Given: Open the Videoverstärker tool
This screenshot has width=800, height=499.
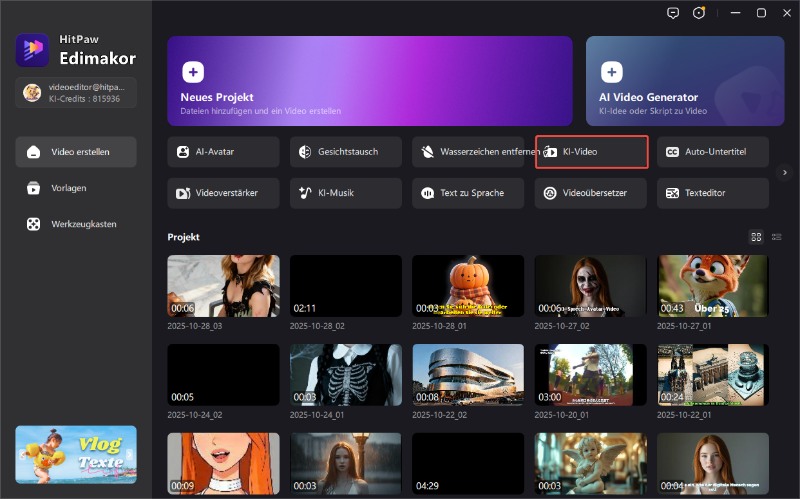Looking at the screenshot, I should point(222,193).
